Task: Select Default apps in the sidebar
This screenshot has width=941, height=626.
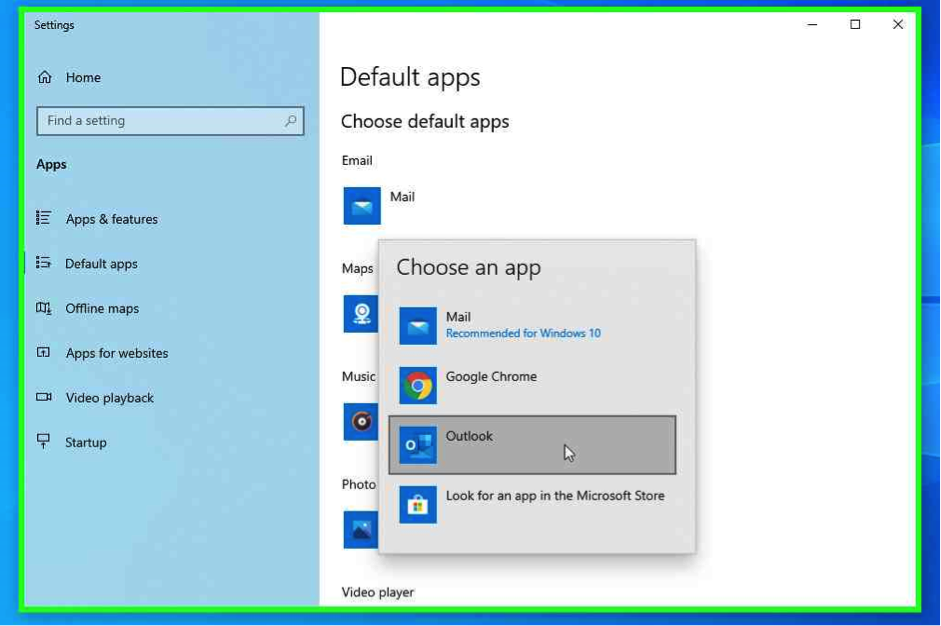Action: point(101,264)
